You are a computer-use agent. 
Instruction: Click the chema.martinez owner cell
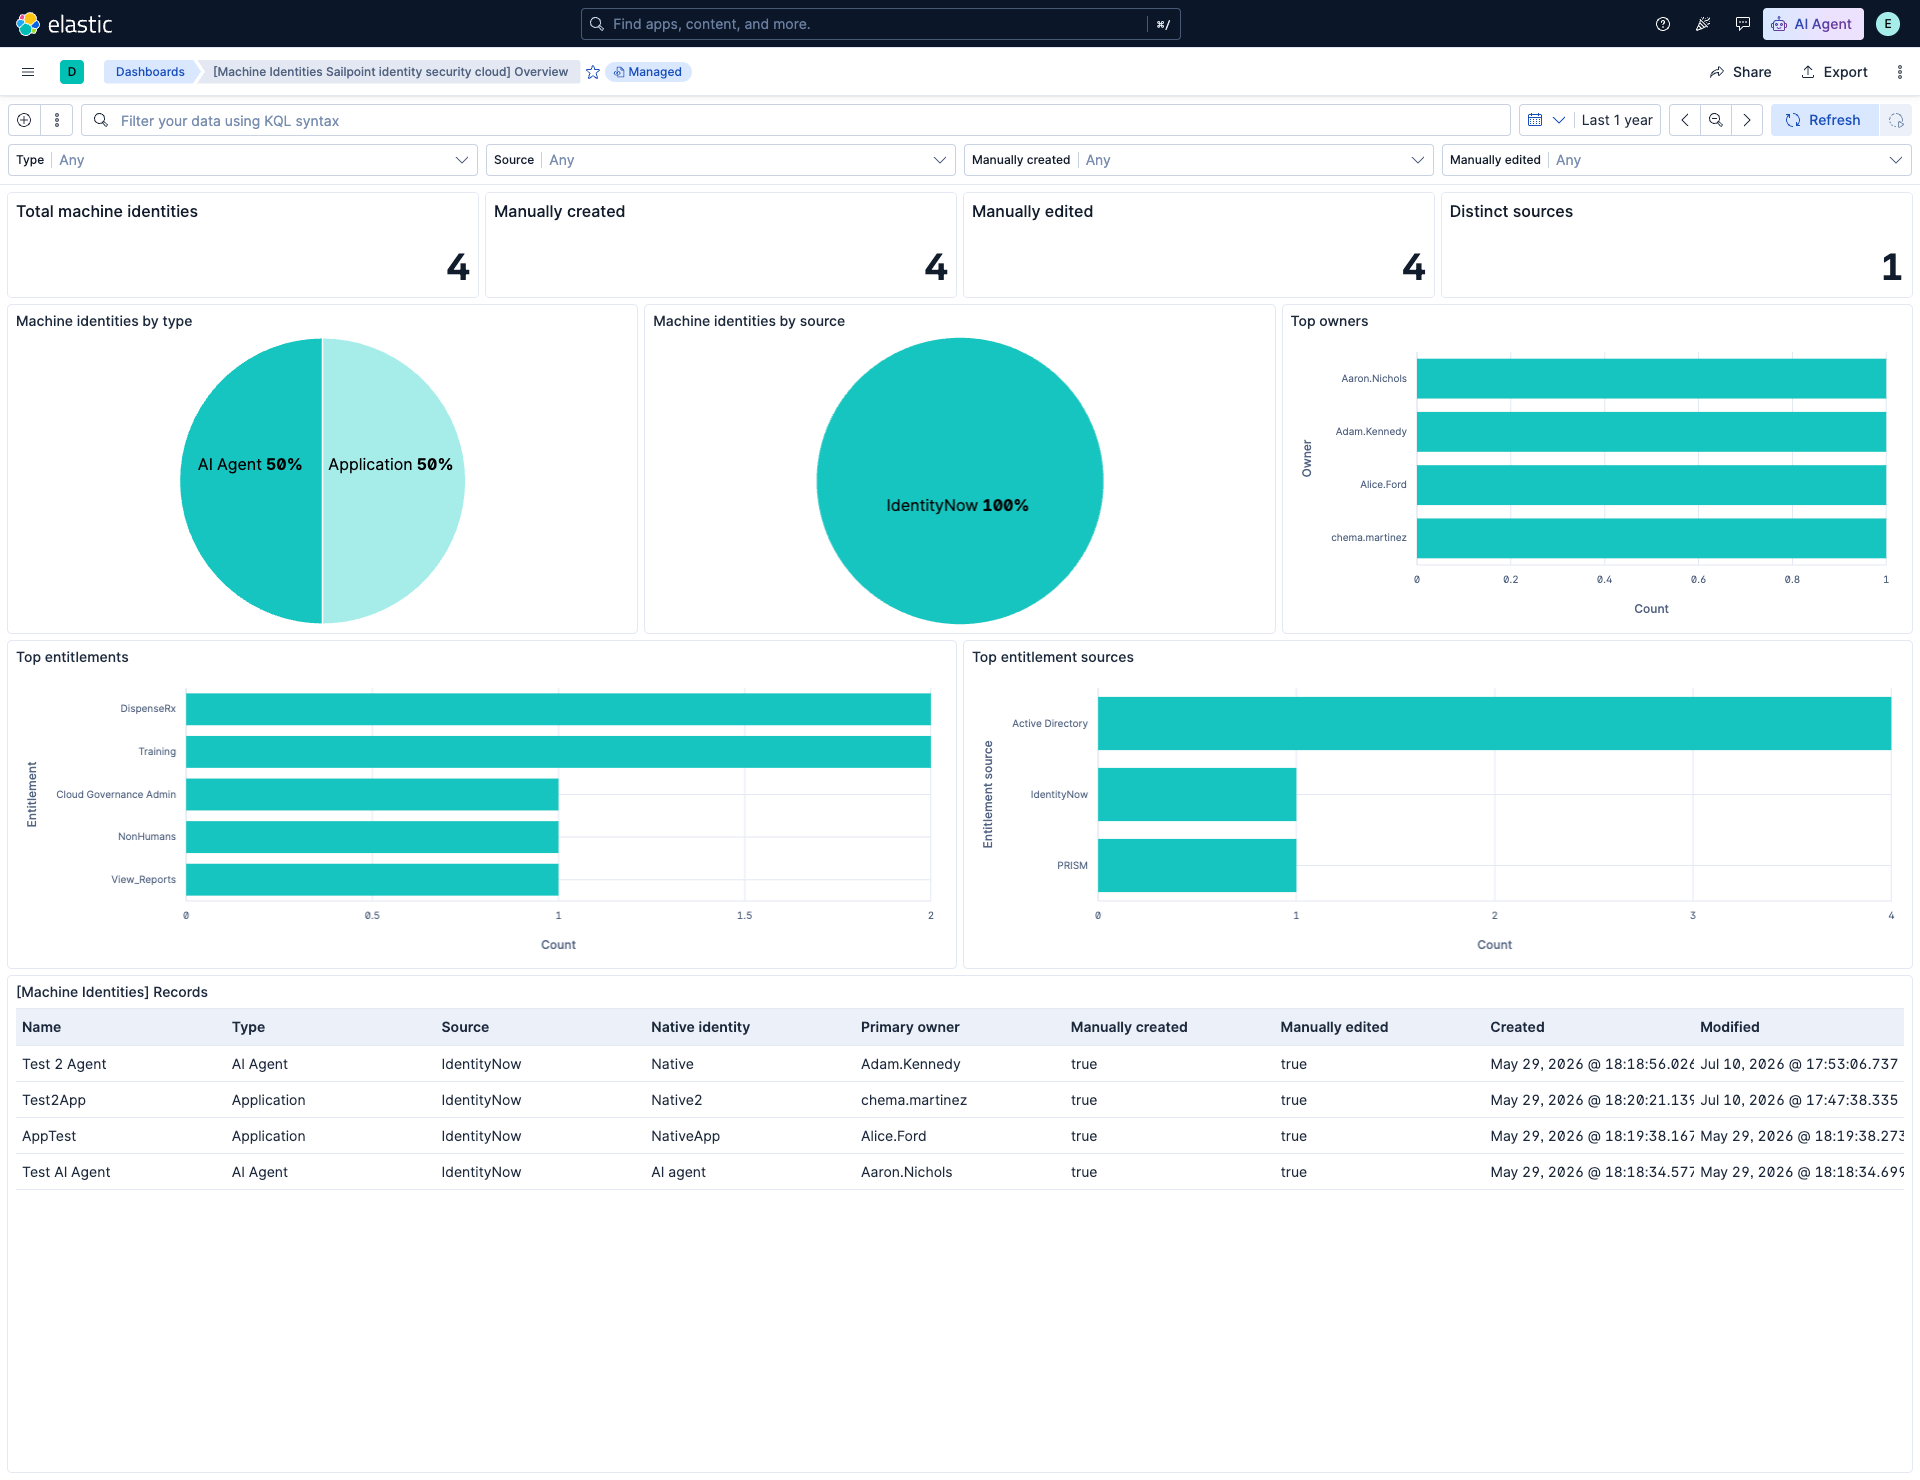(x=914, y=1100)
